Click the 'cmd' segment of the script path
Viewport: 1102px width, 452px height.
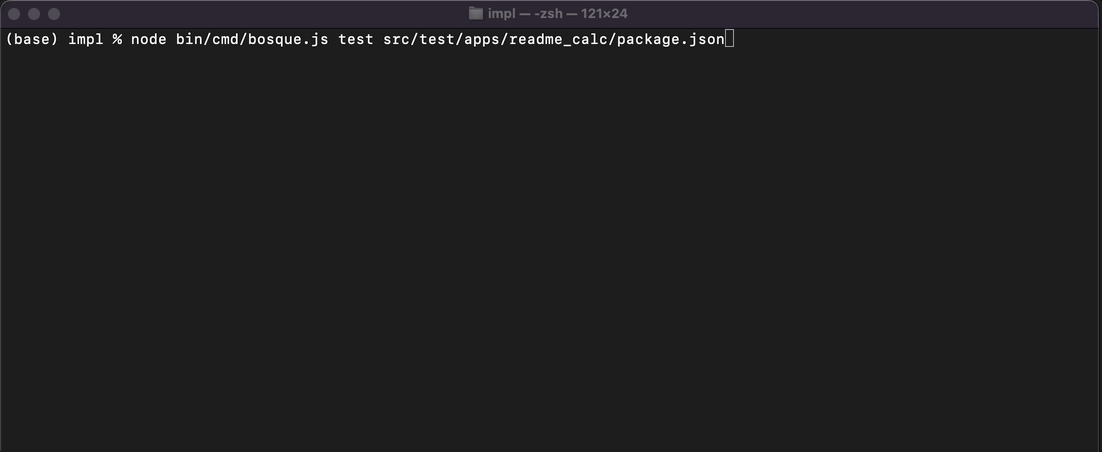pyautogui.click(x=225, y=39)
